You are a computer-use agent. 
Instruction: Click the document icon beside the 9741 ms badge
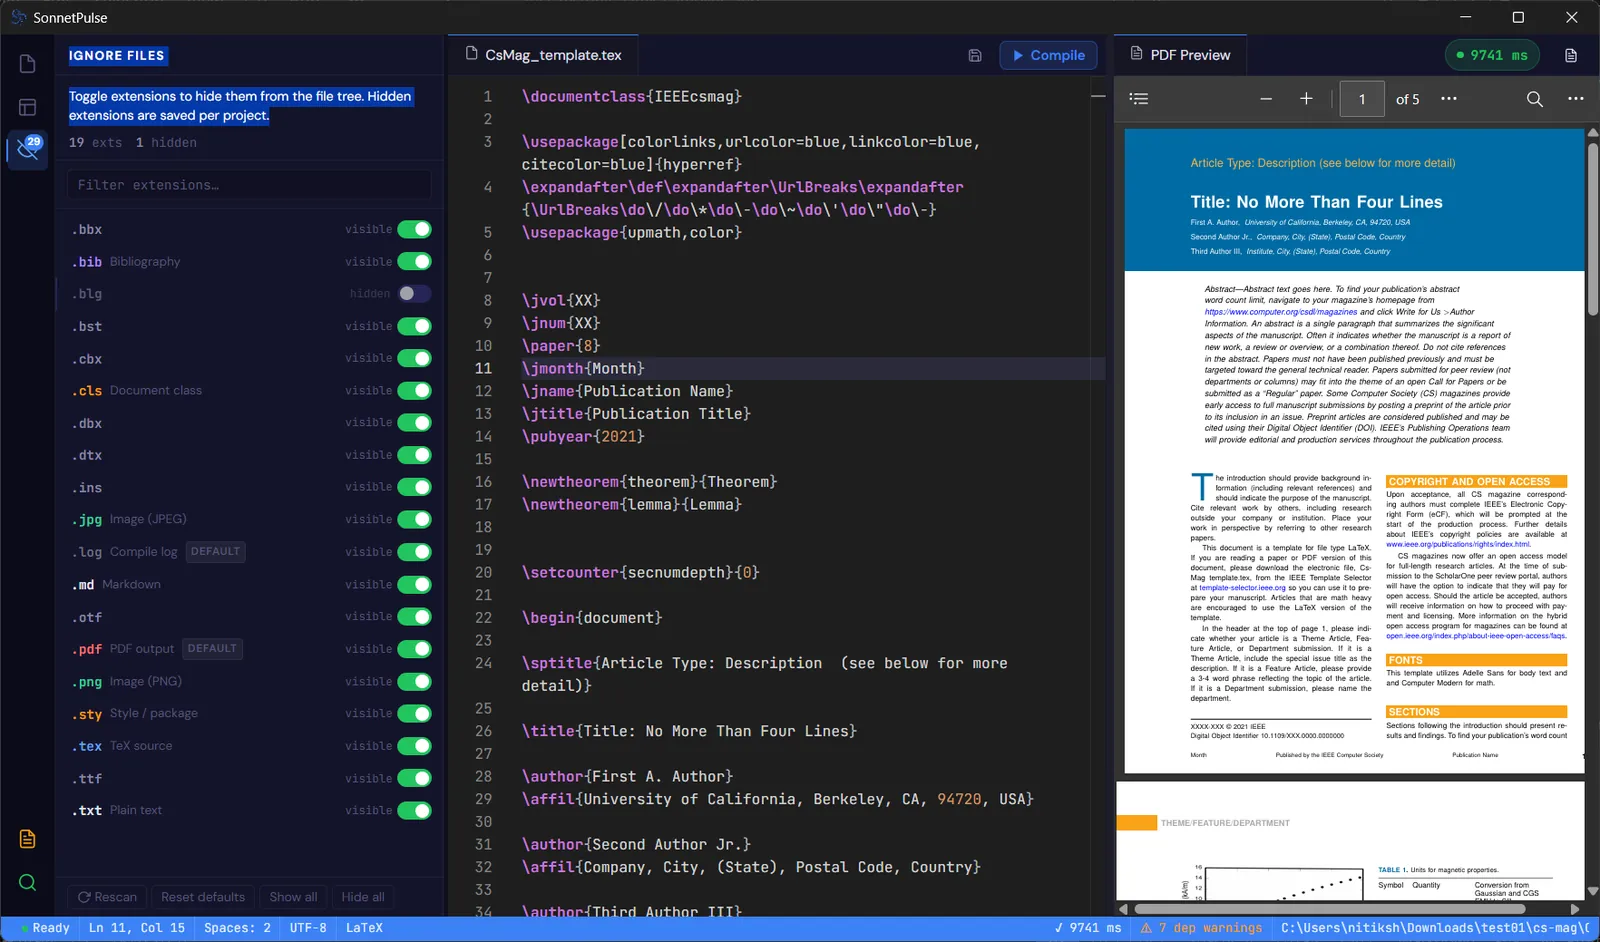tap(1571, 56)
